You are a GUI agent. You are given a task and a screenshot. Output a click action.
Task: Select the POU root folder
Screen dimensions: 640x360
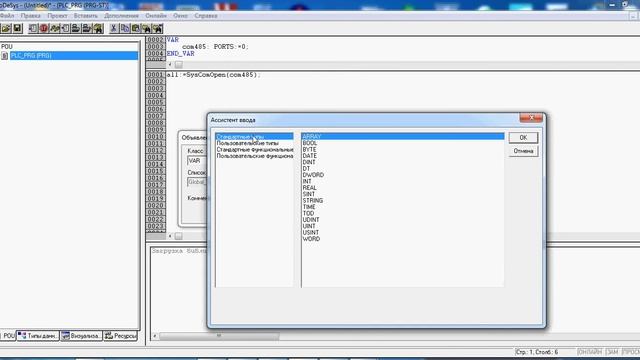7,47
